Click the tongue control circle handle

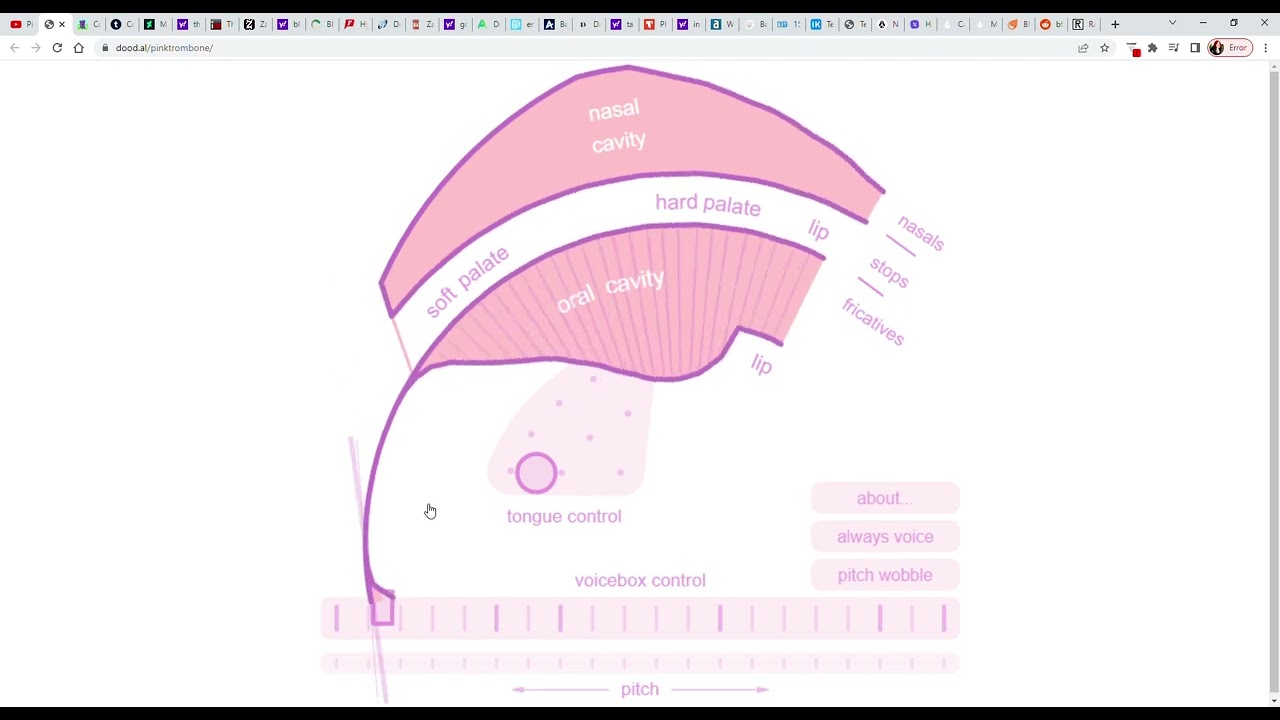[536, 473]
